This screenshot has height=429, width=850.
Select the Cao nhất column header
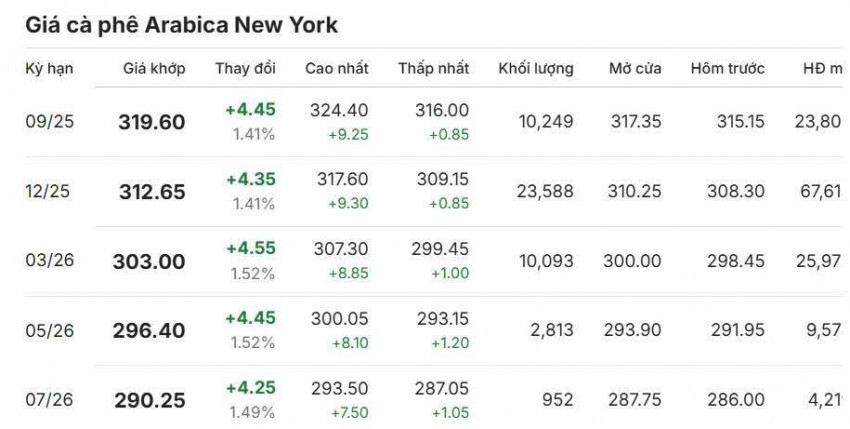click(337, 69)
